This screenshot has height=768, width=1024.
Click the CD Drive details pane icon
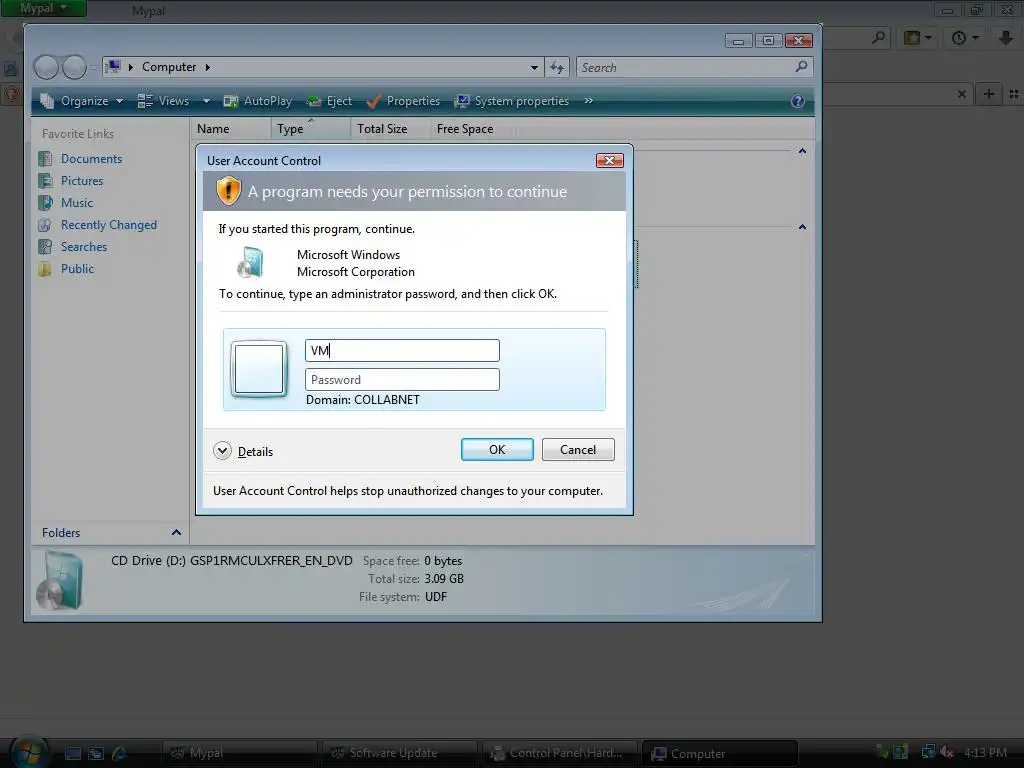click(60, 581)
